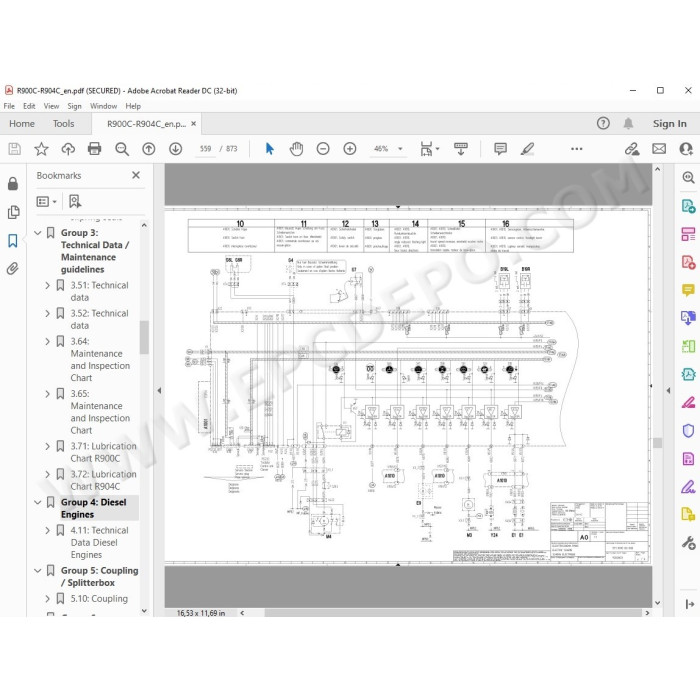
Task: Click Sign In
Action: (x=669, y=124)
